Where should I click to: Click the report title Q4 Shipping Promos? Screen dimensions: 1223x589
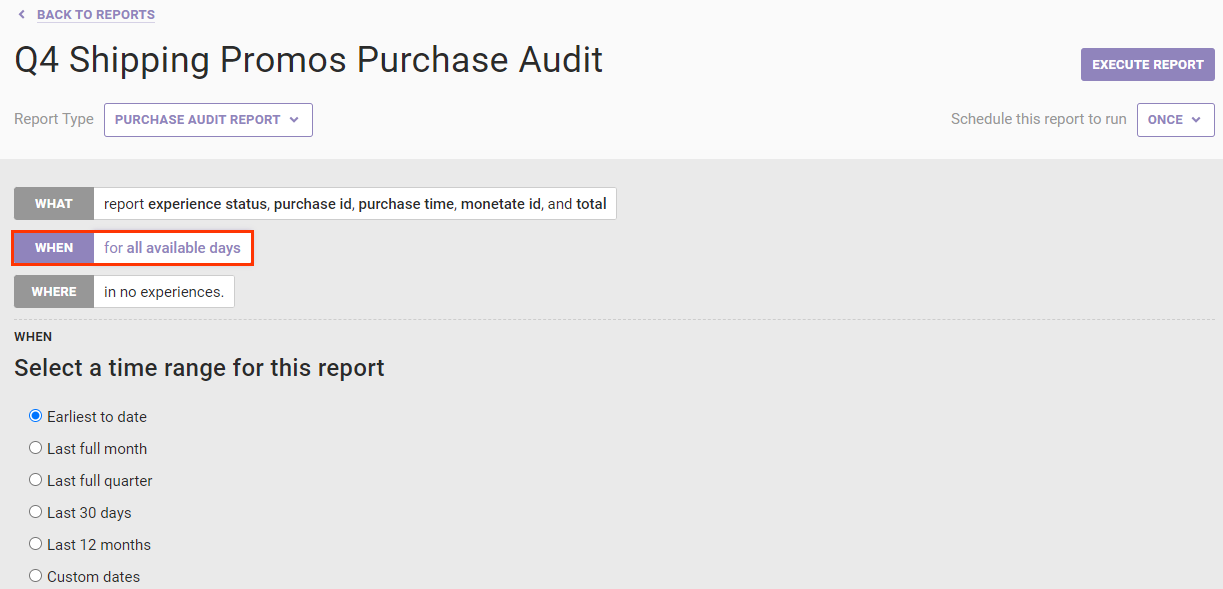308,60
